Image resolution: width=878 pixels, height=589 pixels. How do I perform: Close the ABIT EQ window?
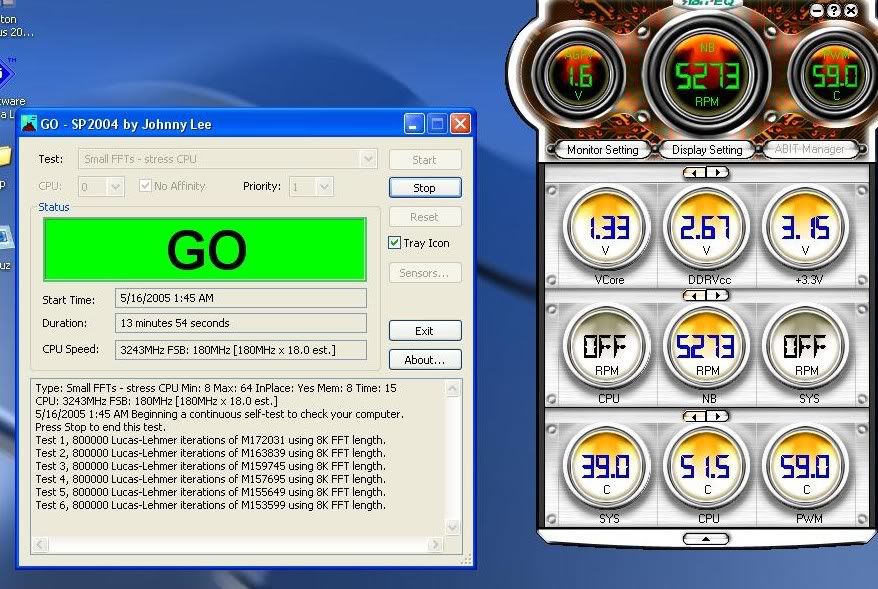(x=851, y=11)
